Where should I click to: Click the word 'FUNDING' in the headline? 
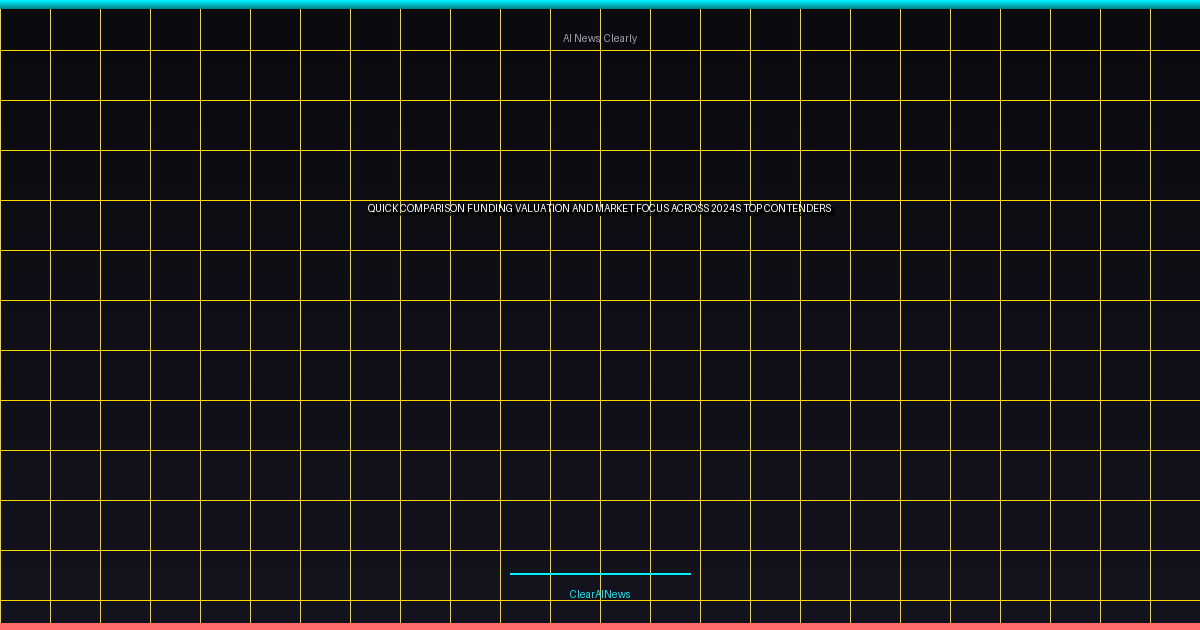tap(489, 209)
